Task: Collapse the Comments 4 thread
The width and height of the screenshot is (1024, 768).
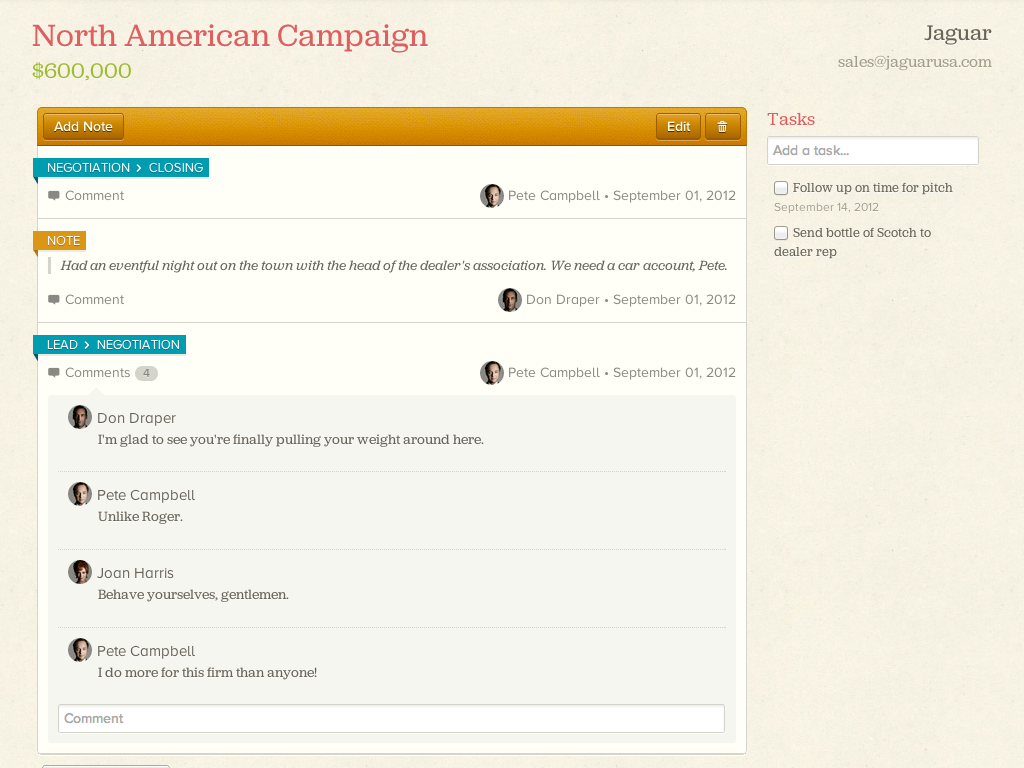Action: (97, 372)
